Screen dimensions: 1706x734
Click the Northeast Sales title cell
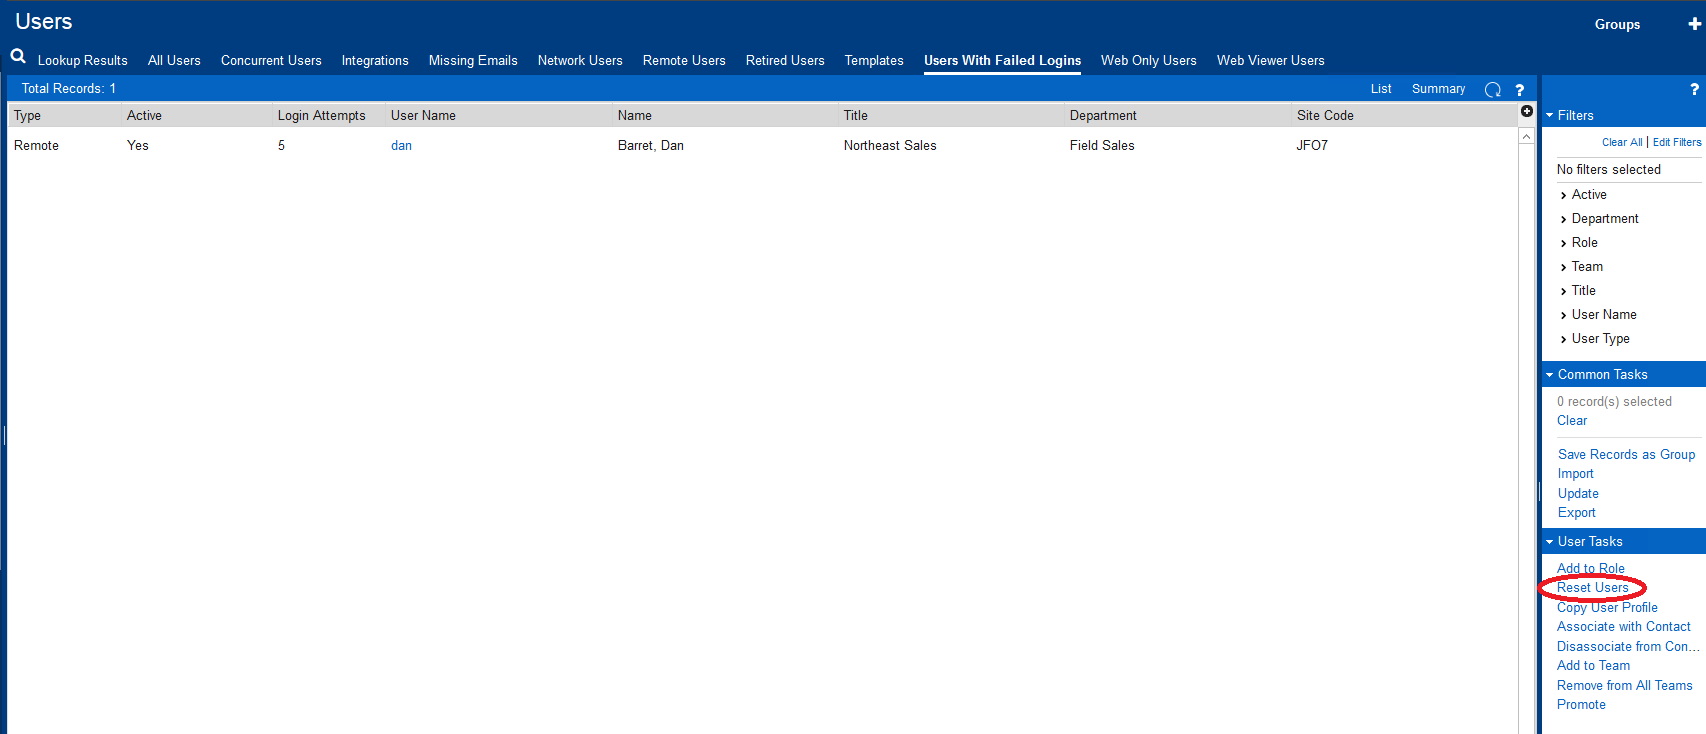pos(890,146)
